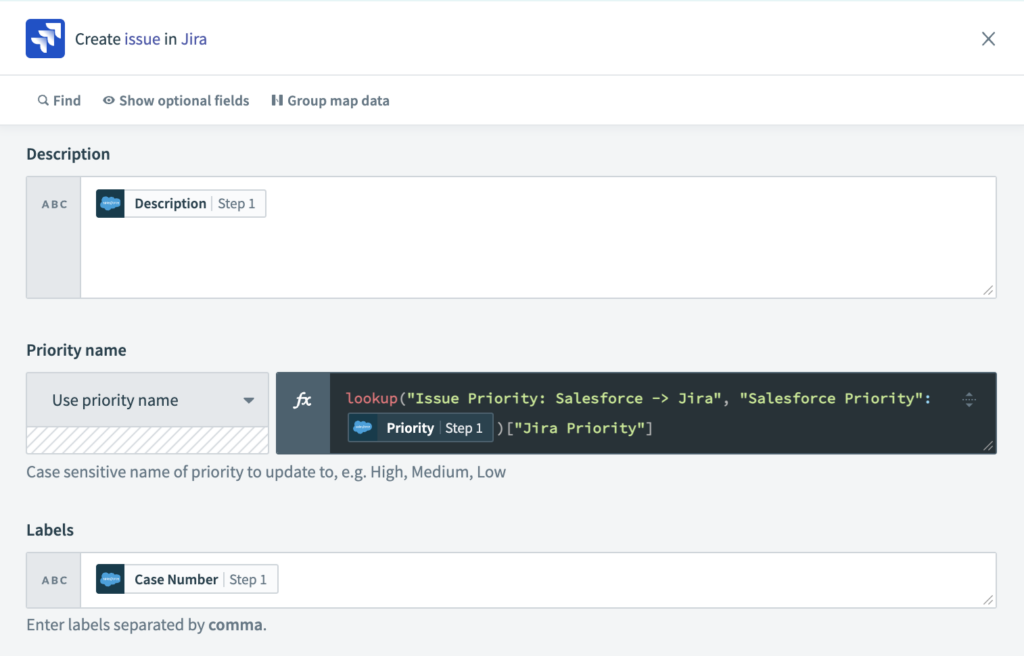
Task: Click the Jira logo icon in the header
Action: (x=43, y=38)
